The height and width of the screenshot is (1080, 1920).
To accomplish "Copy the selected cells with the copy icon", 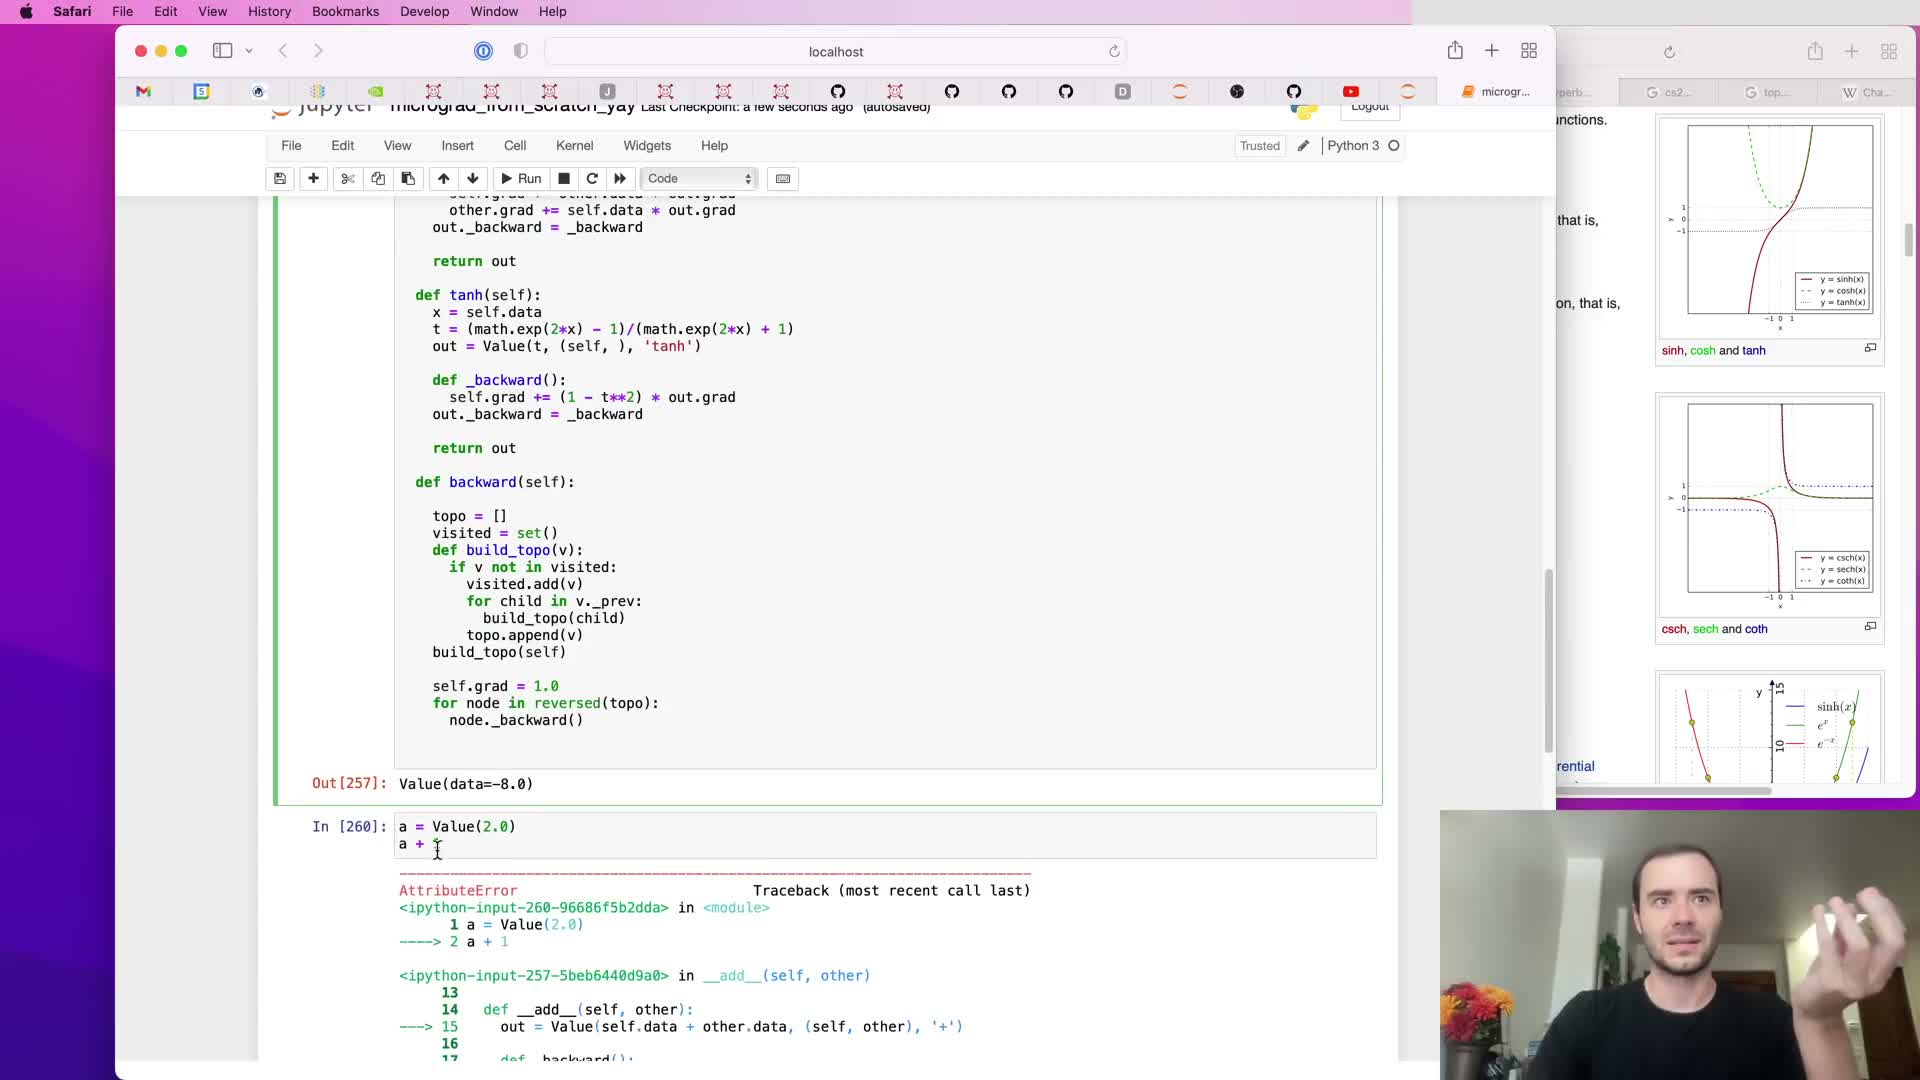I will (378, 178).
